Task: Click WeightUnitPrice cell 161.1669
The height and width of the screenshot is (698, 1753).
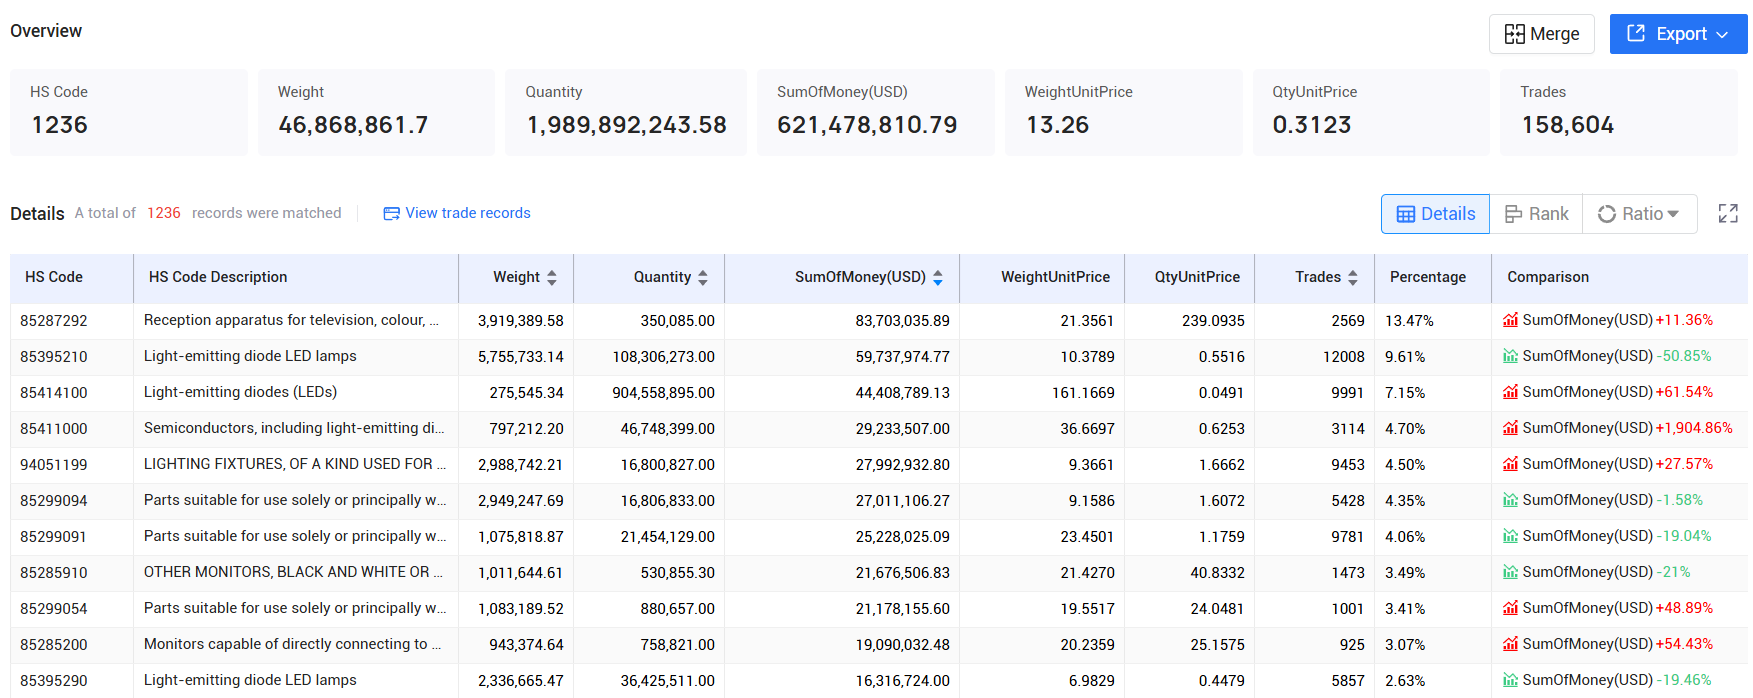Action: 1083,393
